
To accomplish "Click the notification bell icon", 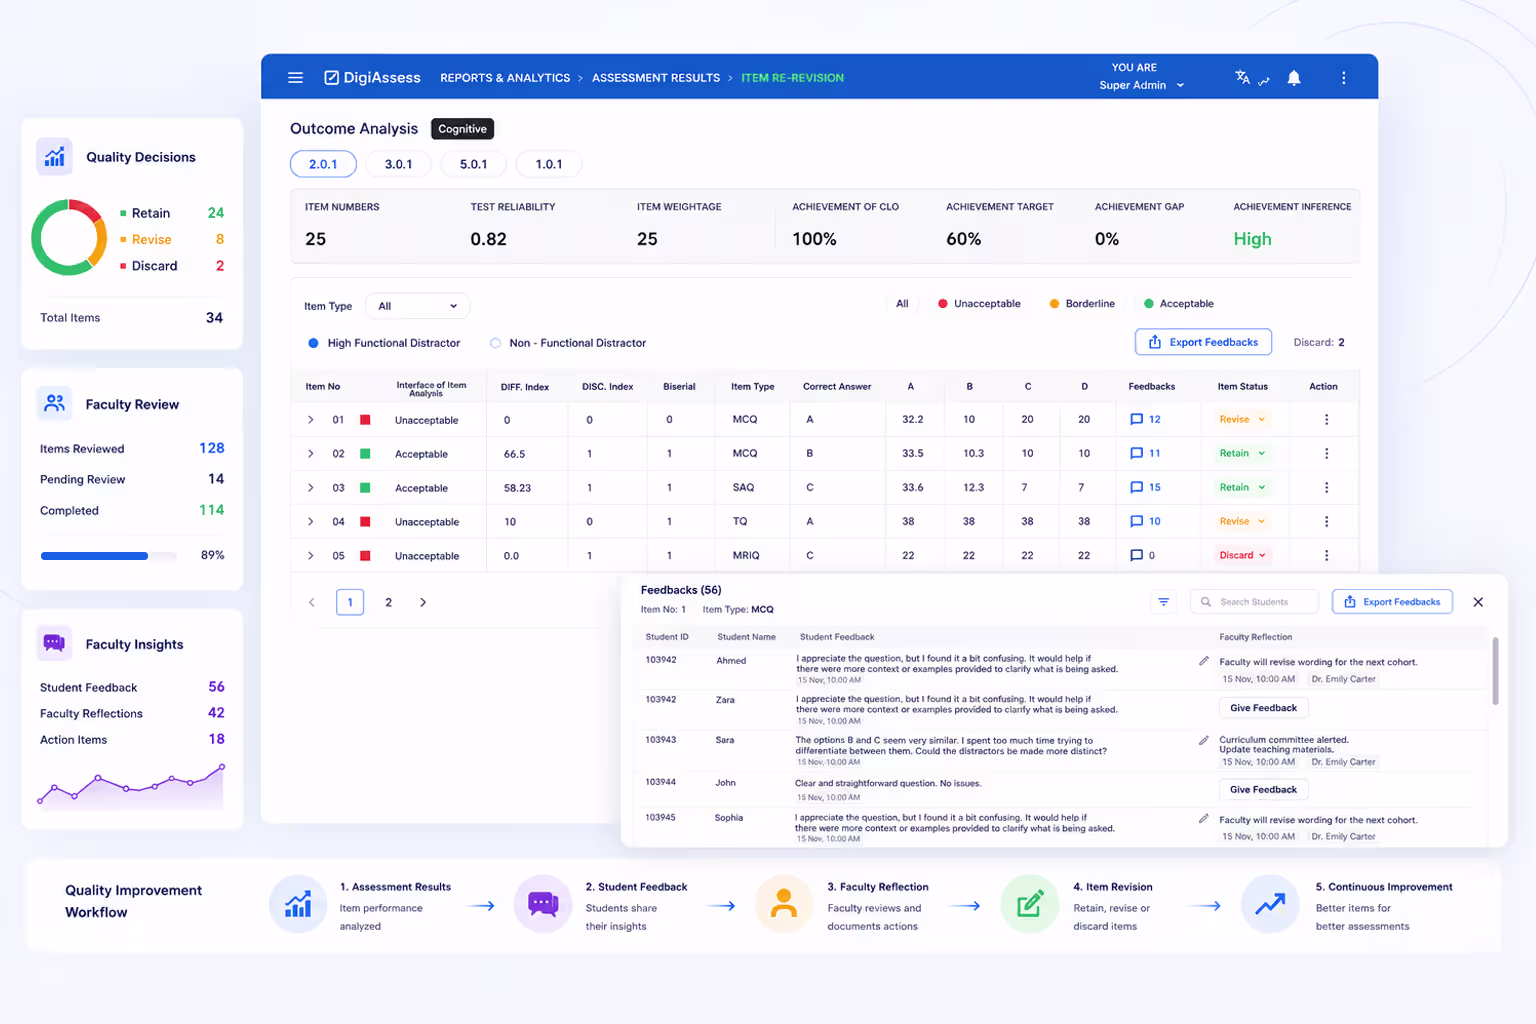I will pyautogui.click(x=1294, y=78).
